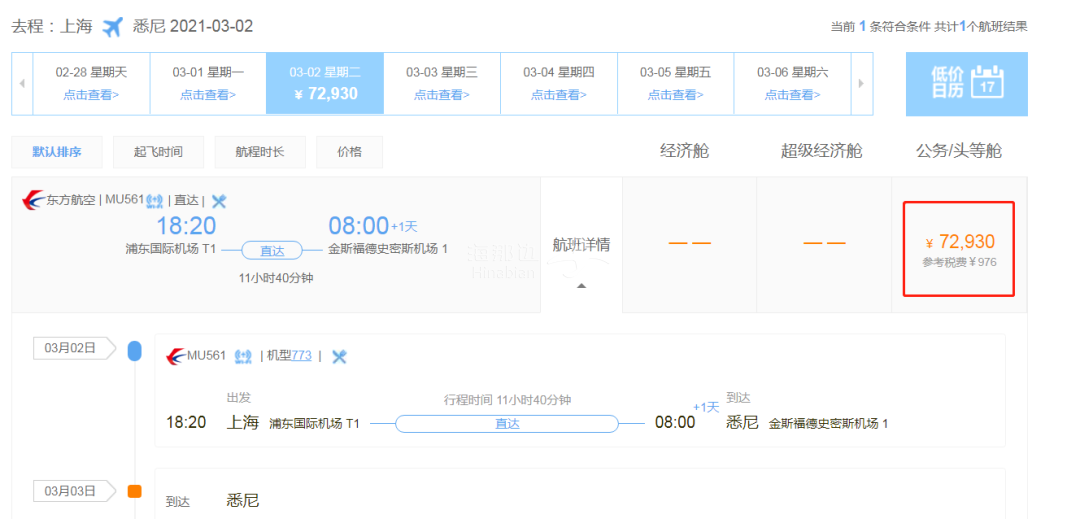Open aircraft type 773 link

point(301,355)
